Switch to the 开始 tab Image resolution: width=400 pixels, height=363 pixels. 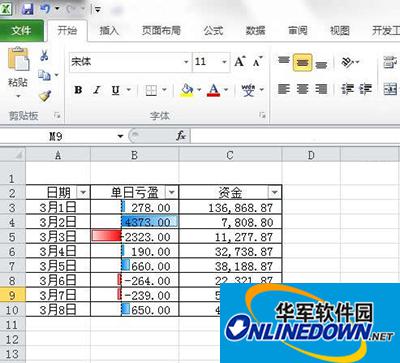67,31
